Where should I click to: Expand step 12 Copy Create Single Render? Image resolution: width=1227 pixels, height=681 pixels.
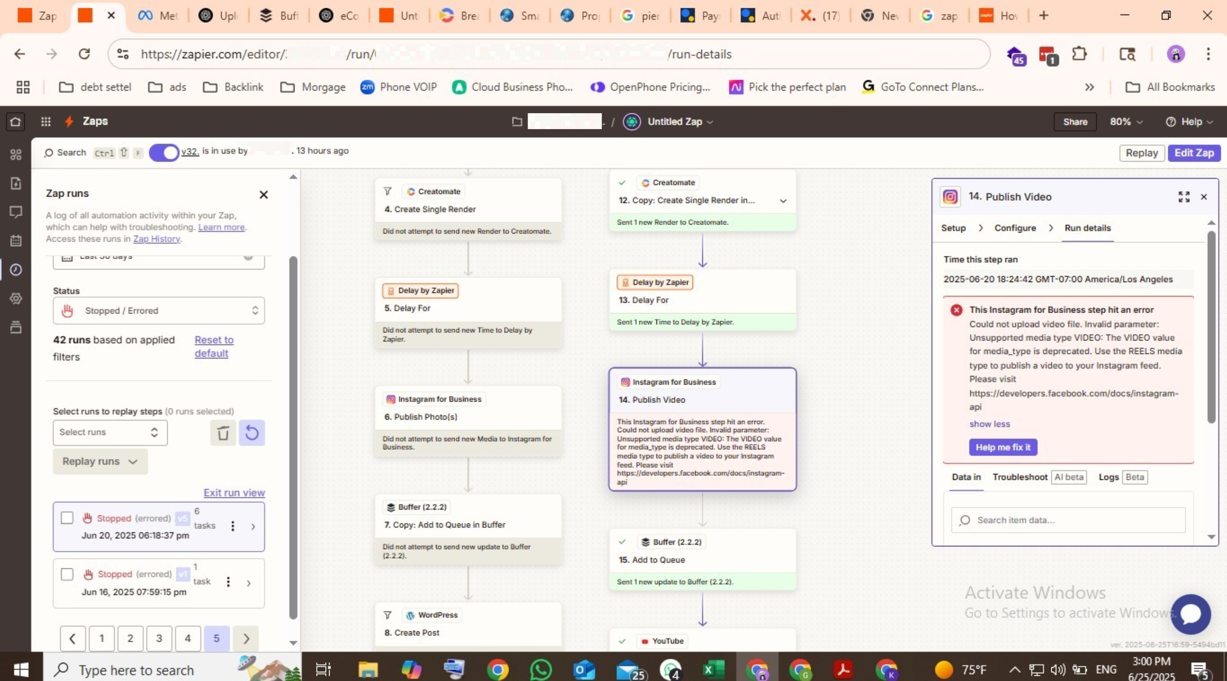click(x=783, y=201)
